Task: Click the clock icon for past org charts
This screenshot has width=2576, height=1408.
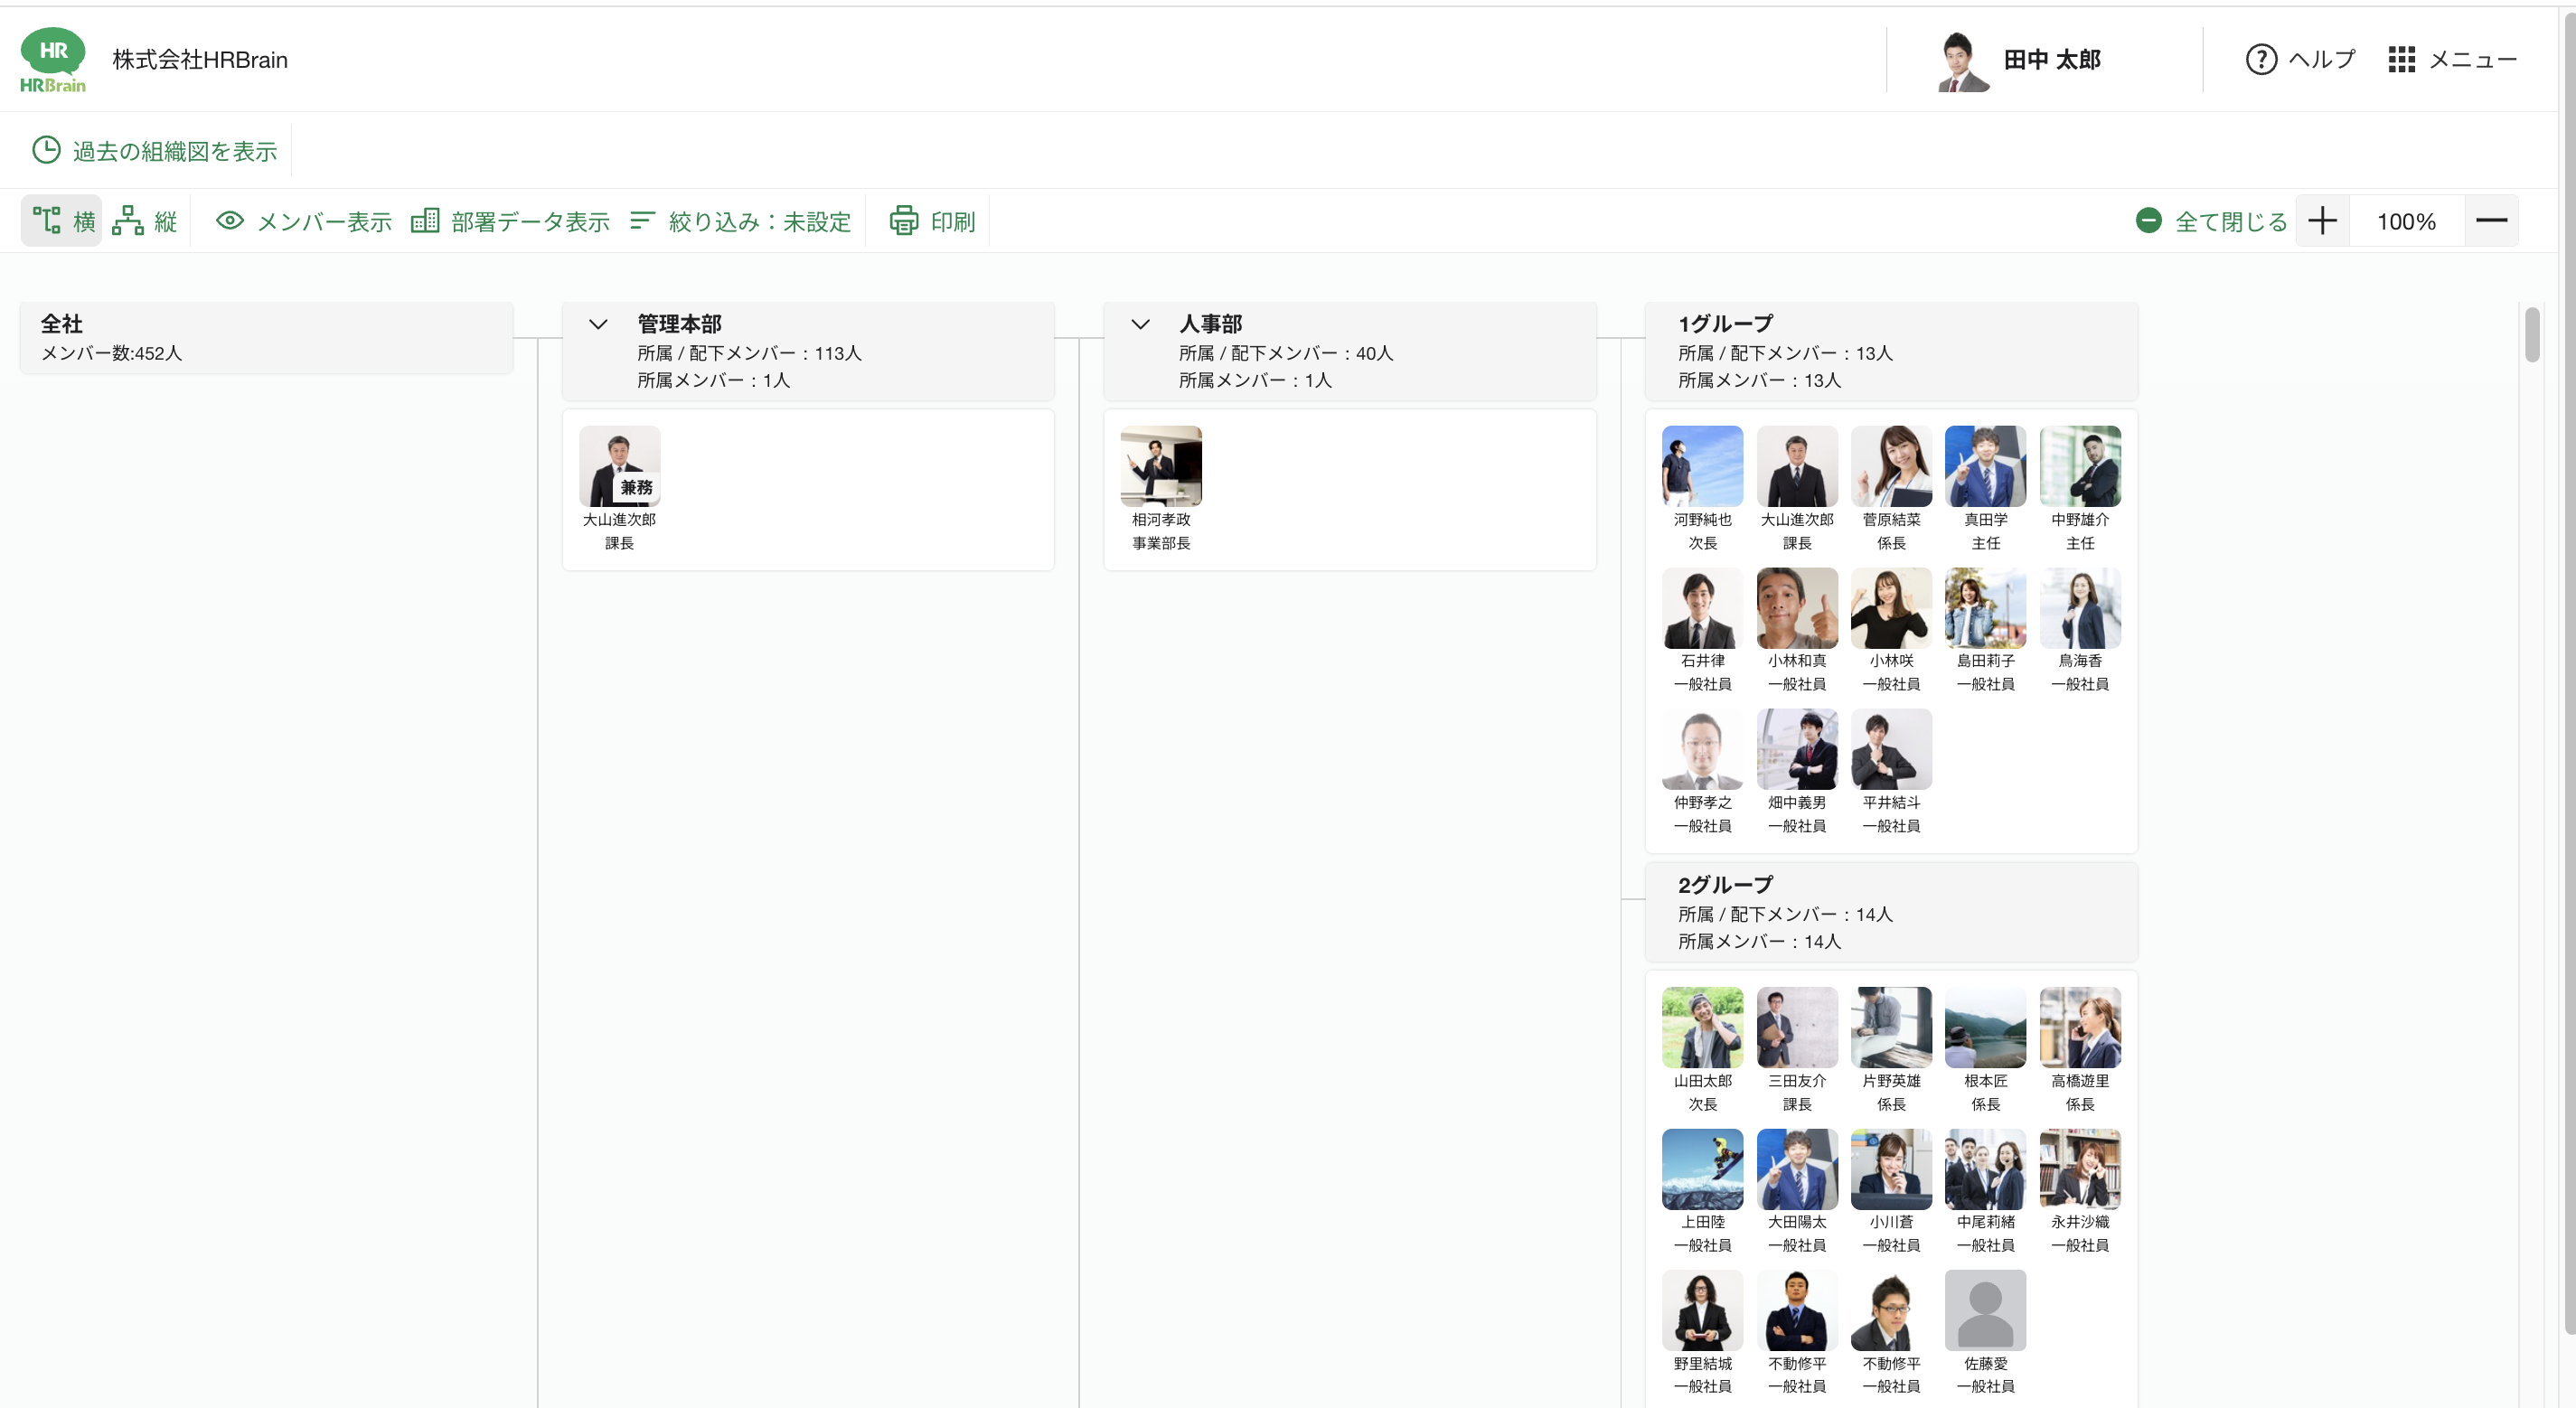Action: click(x=46, y=150)
